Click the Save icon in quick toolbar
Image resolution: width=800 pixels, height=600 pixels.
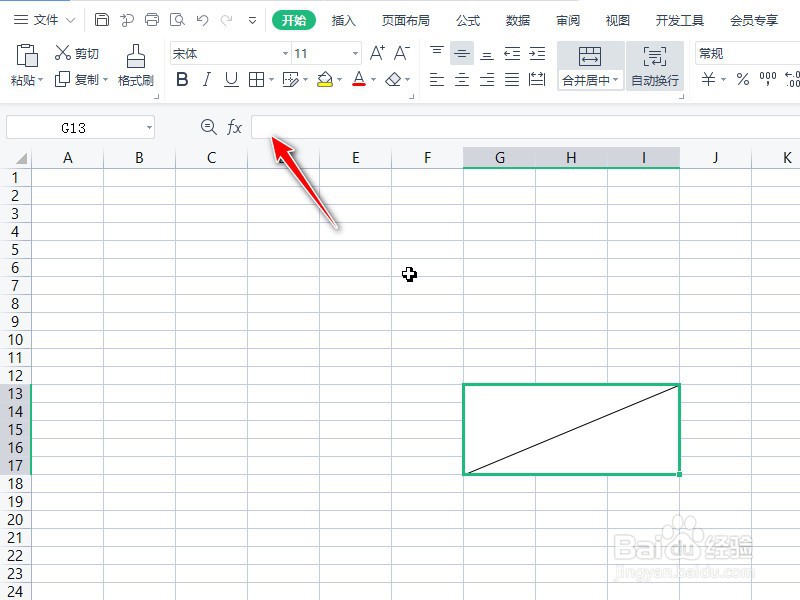(102, 20)
